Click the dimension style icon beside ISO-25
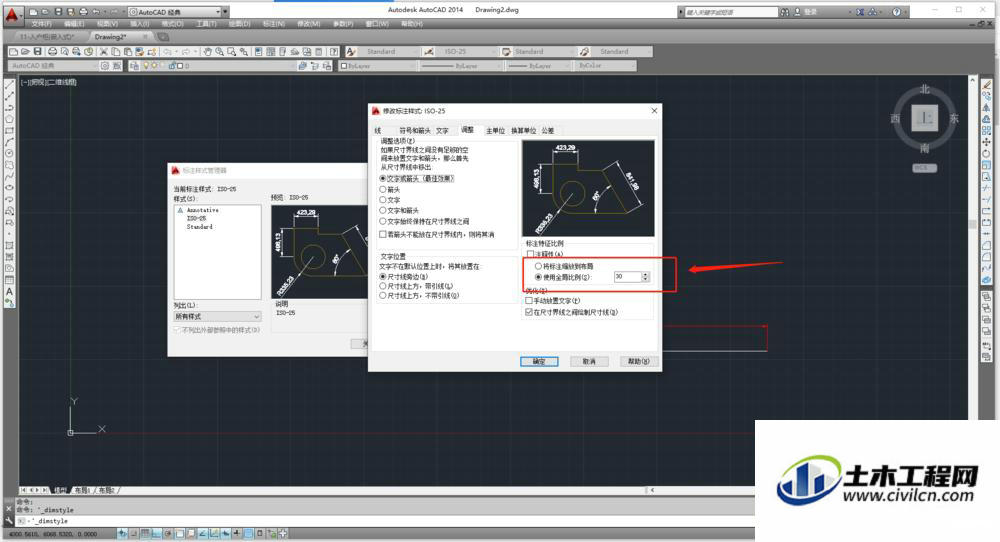1000x542 pixels. pos(429,52)
